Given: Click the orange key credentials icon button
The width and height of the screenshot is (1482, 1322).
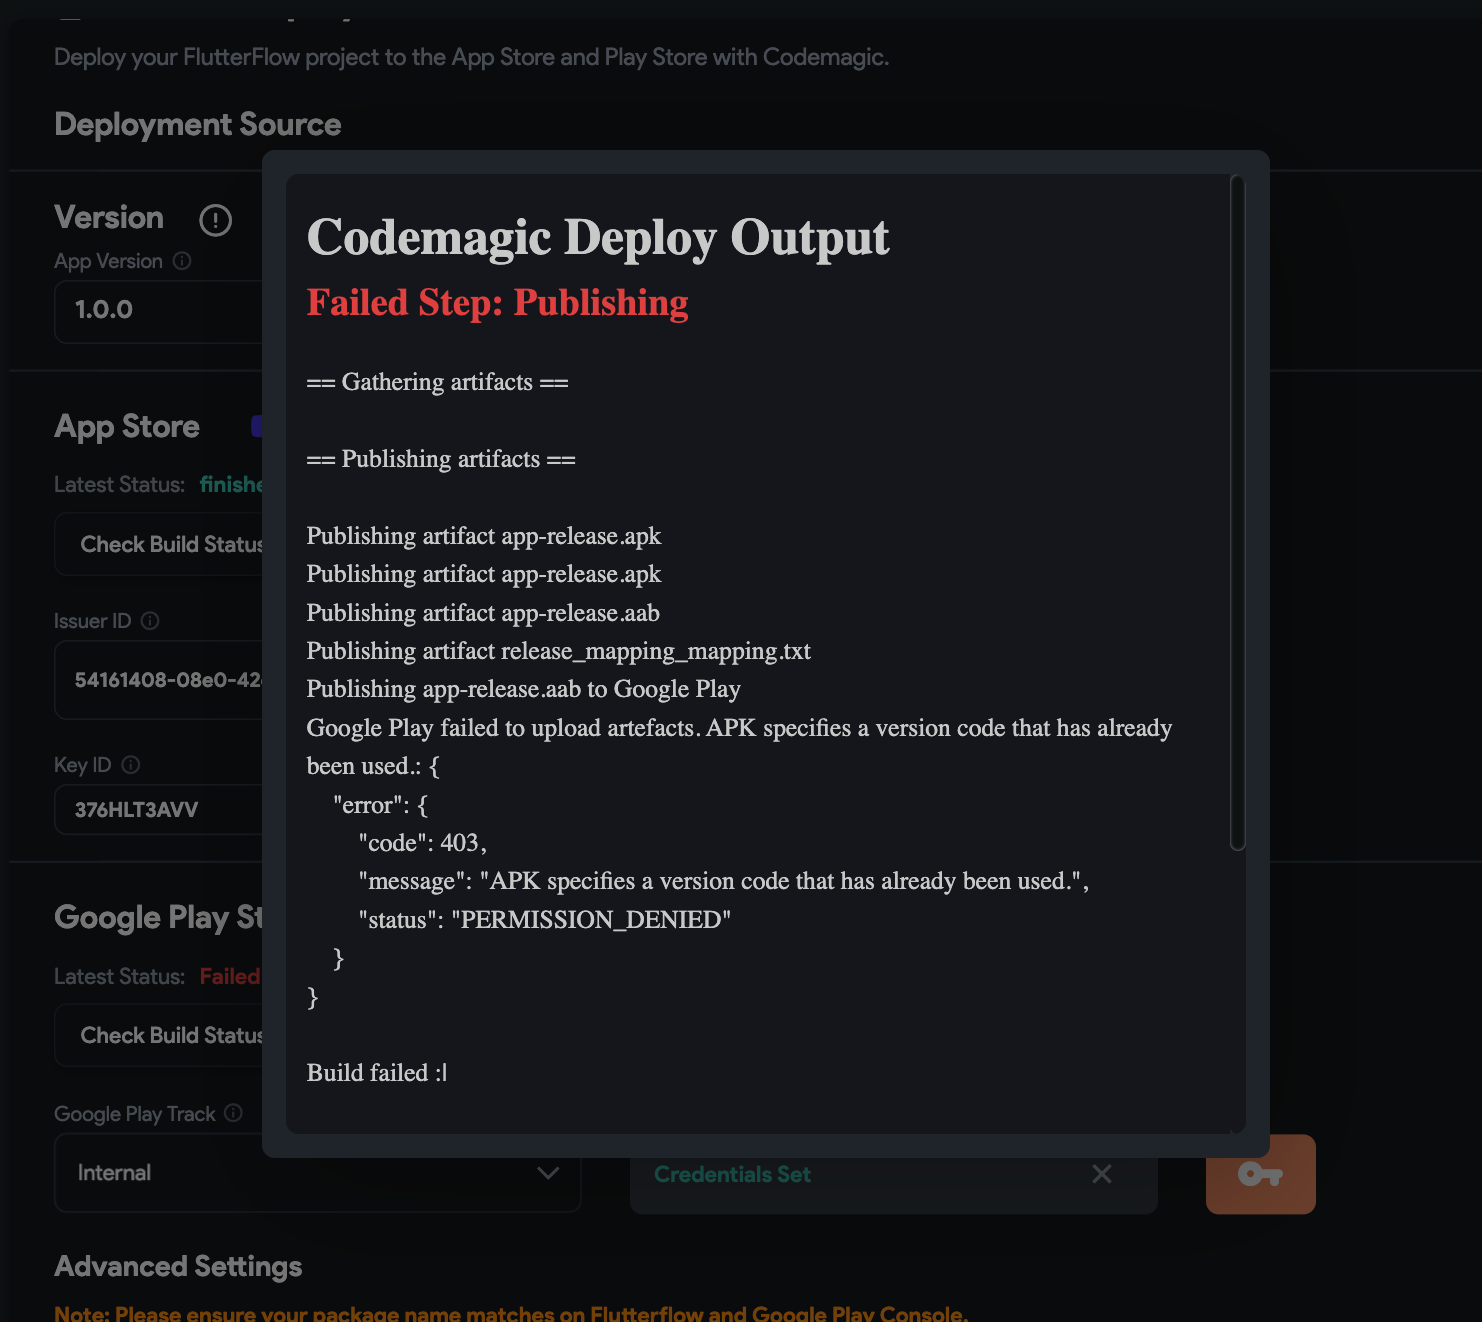Looking at the screenshot, I should pos(1260,1174).
